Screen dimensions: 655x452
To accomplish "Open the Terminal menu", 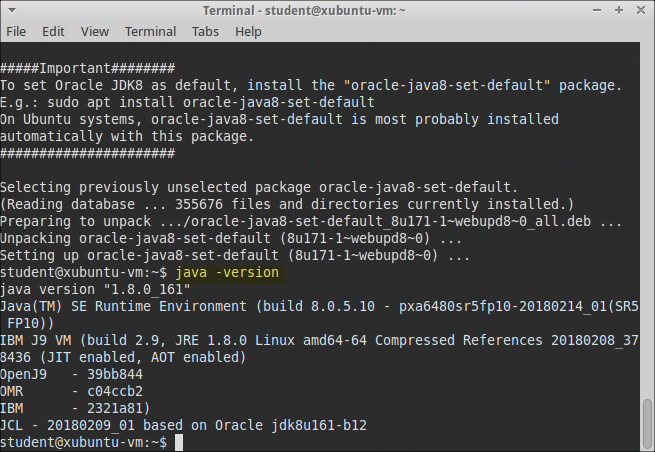I will click(x=150, y=31).
